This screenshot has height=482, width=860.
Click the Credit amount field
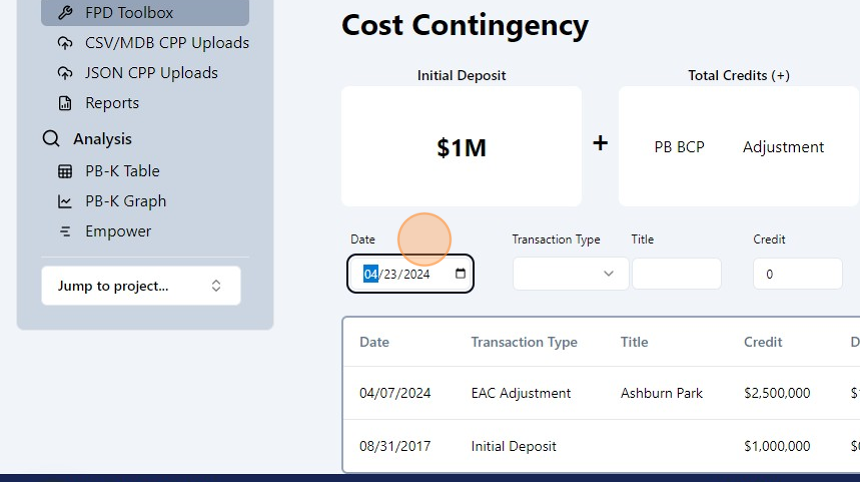[x=797, y=274]
